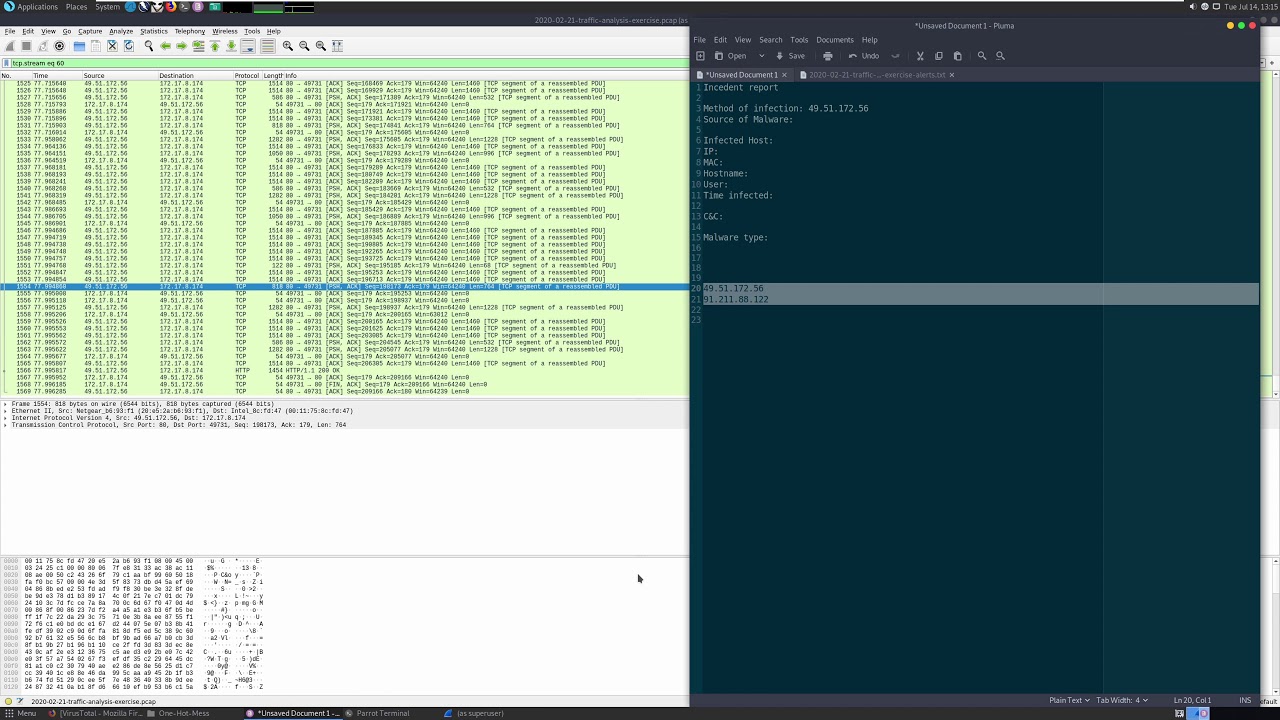This screenshot has height=720, width=1280.
Task: Click Wireshark's stop capture square icon
Action: 26,46
